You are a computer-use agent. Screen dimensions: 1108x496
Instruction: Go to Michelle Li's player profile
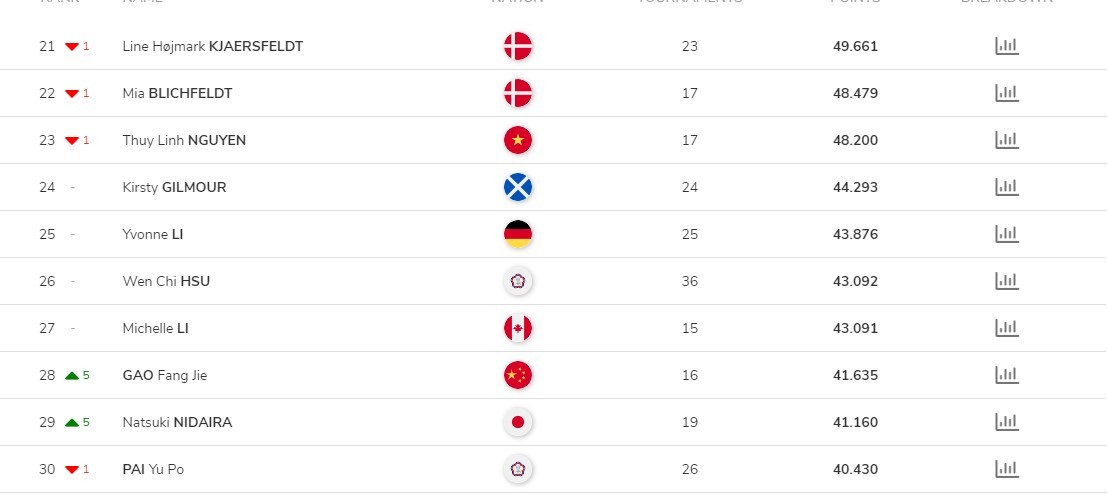pyautogui.click(x=155, y=329)
